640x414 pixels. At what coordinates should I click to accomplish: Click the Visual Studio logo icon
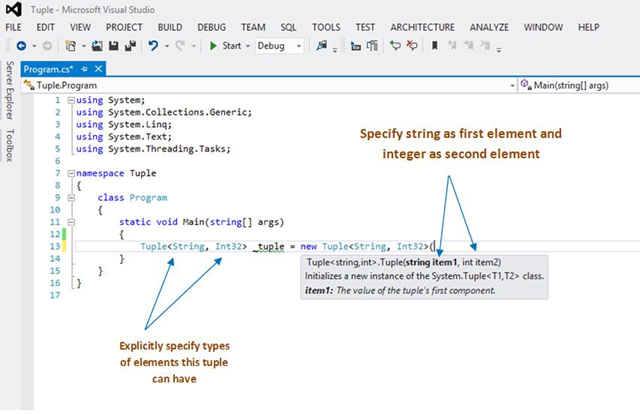[x=15, y=9]
